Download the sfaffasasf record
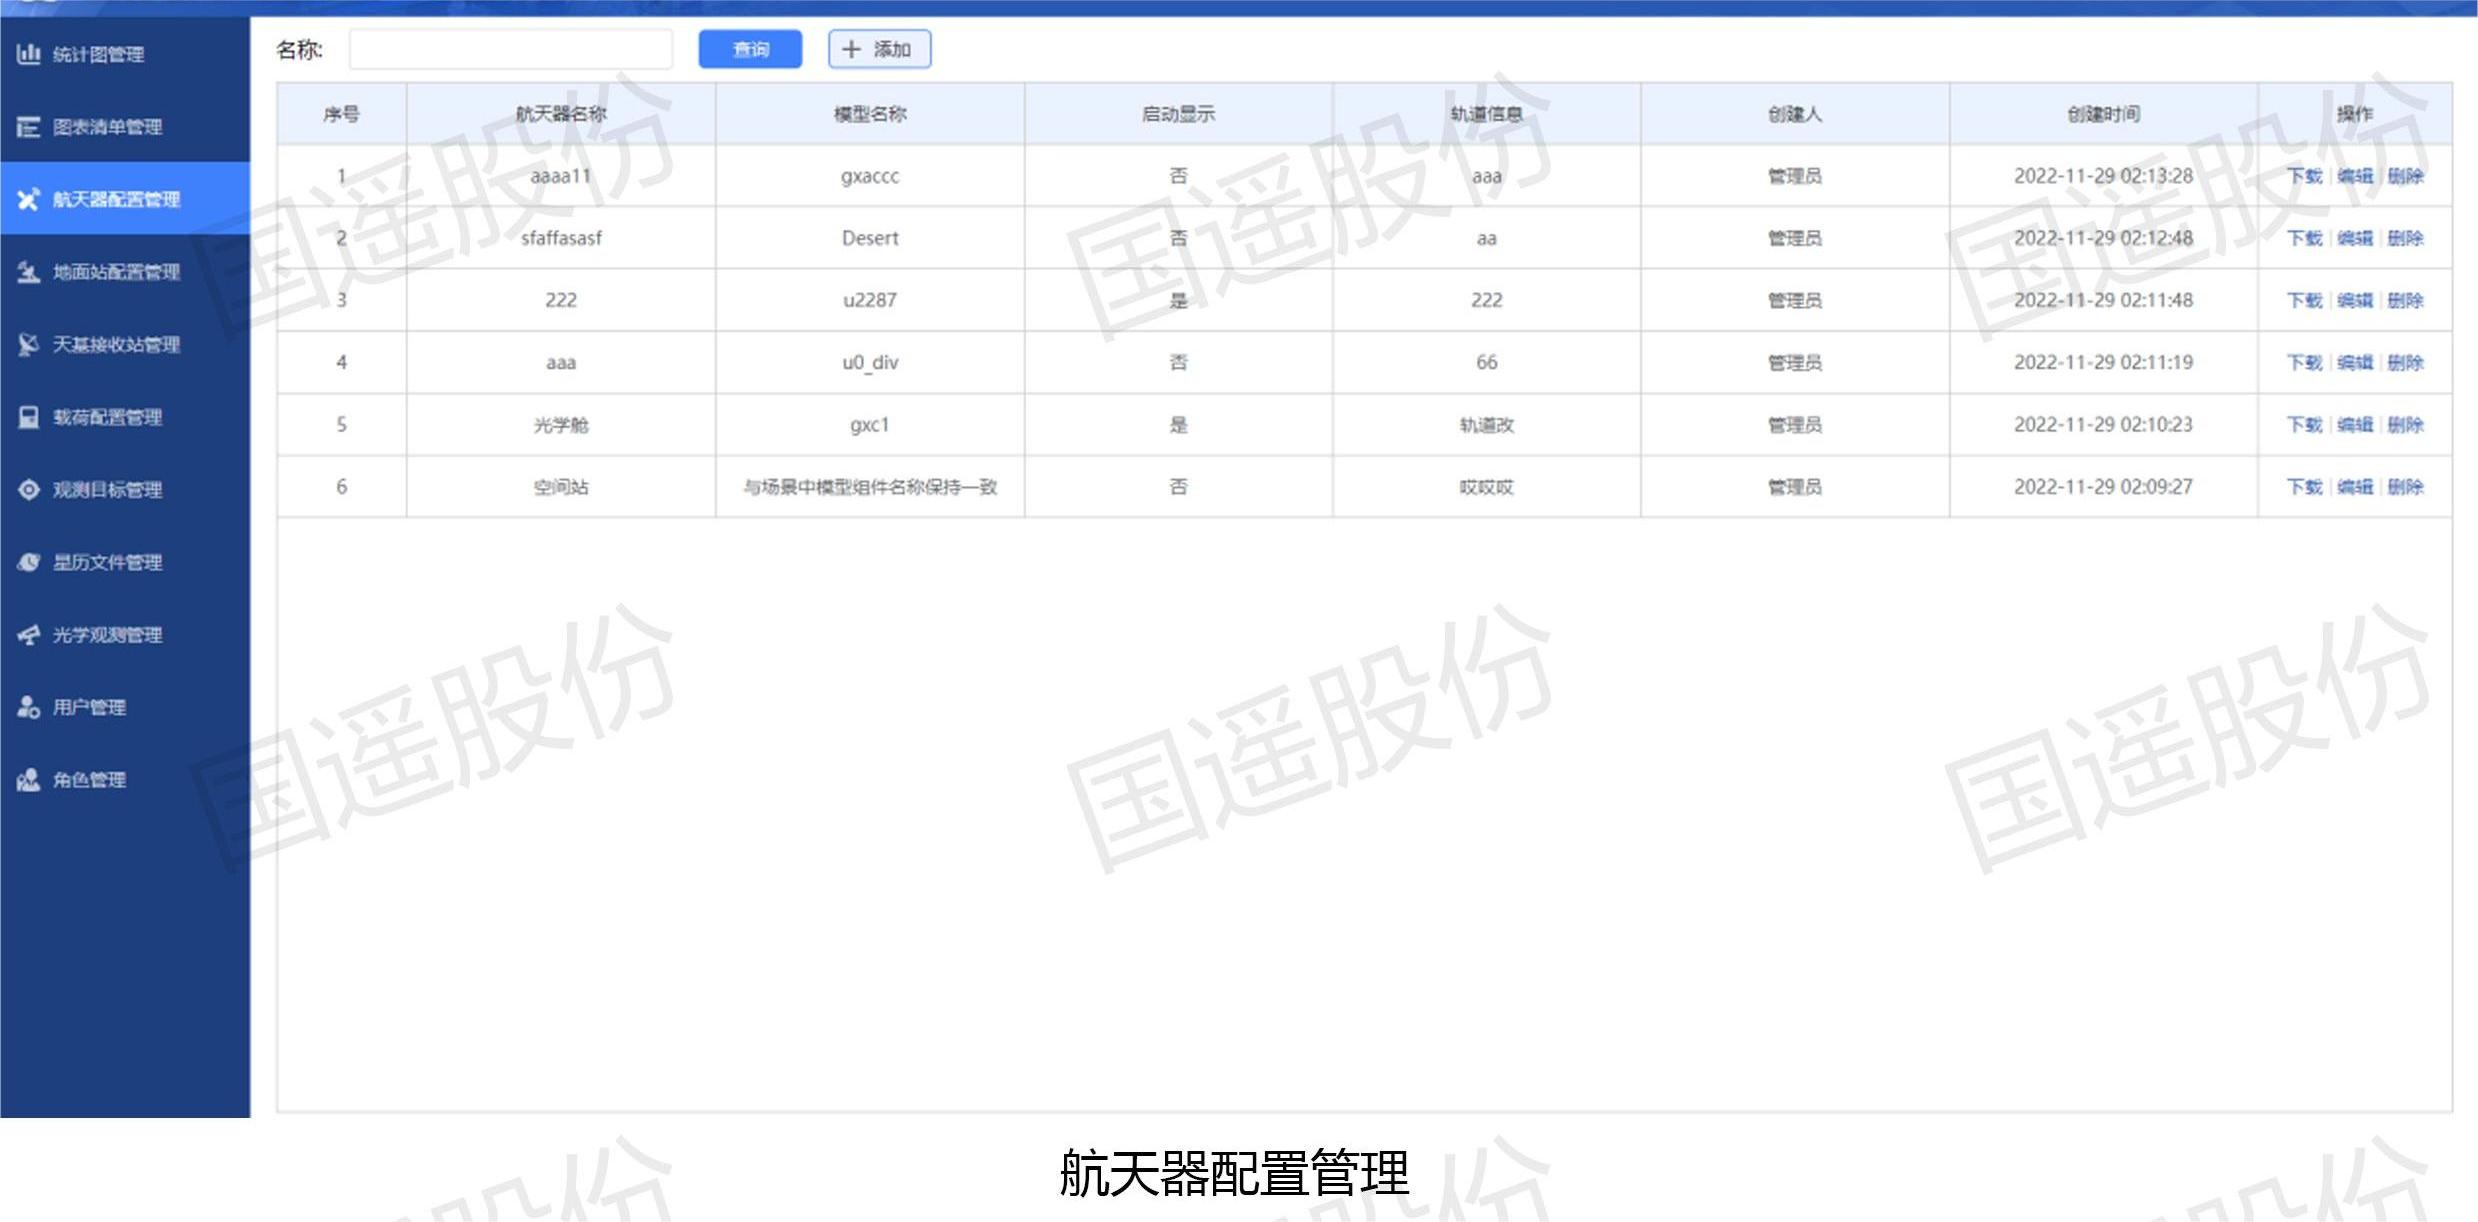2478x1222 pixels. click(2305, 239)
